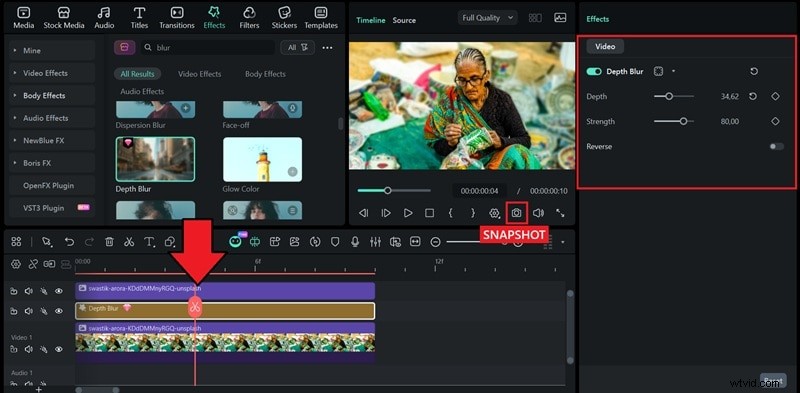Mute the Video 1 track
This screenshot has height=393, width=800.
pyautogui.click(x=29, y=349)
